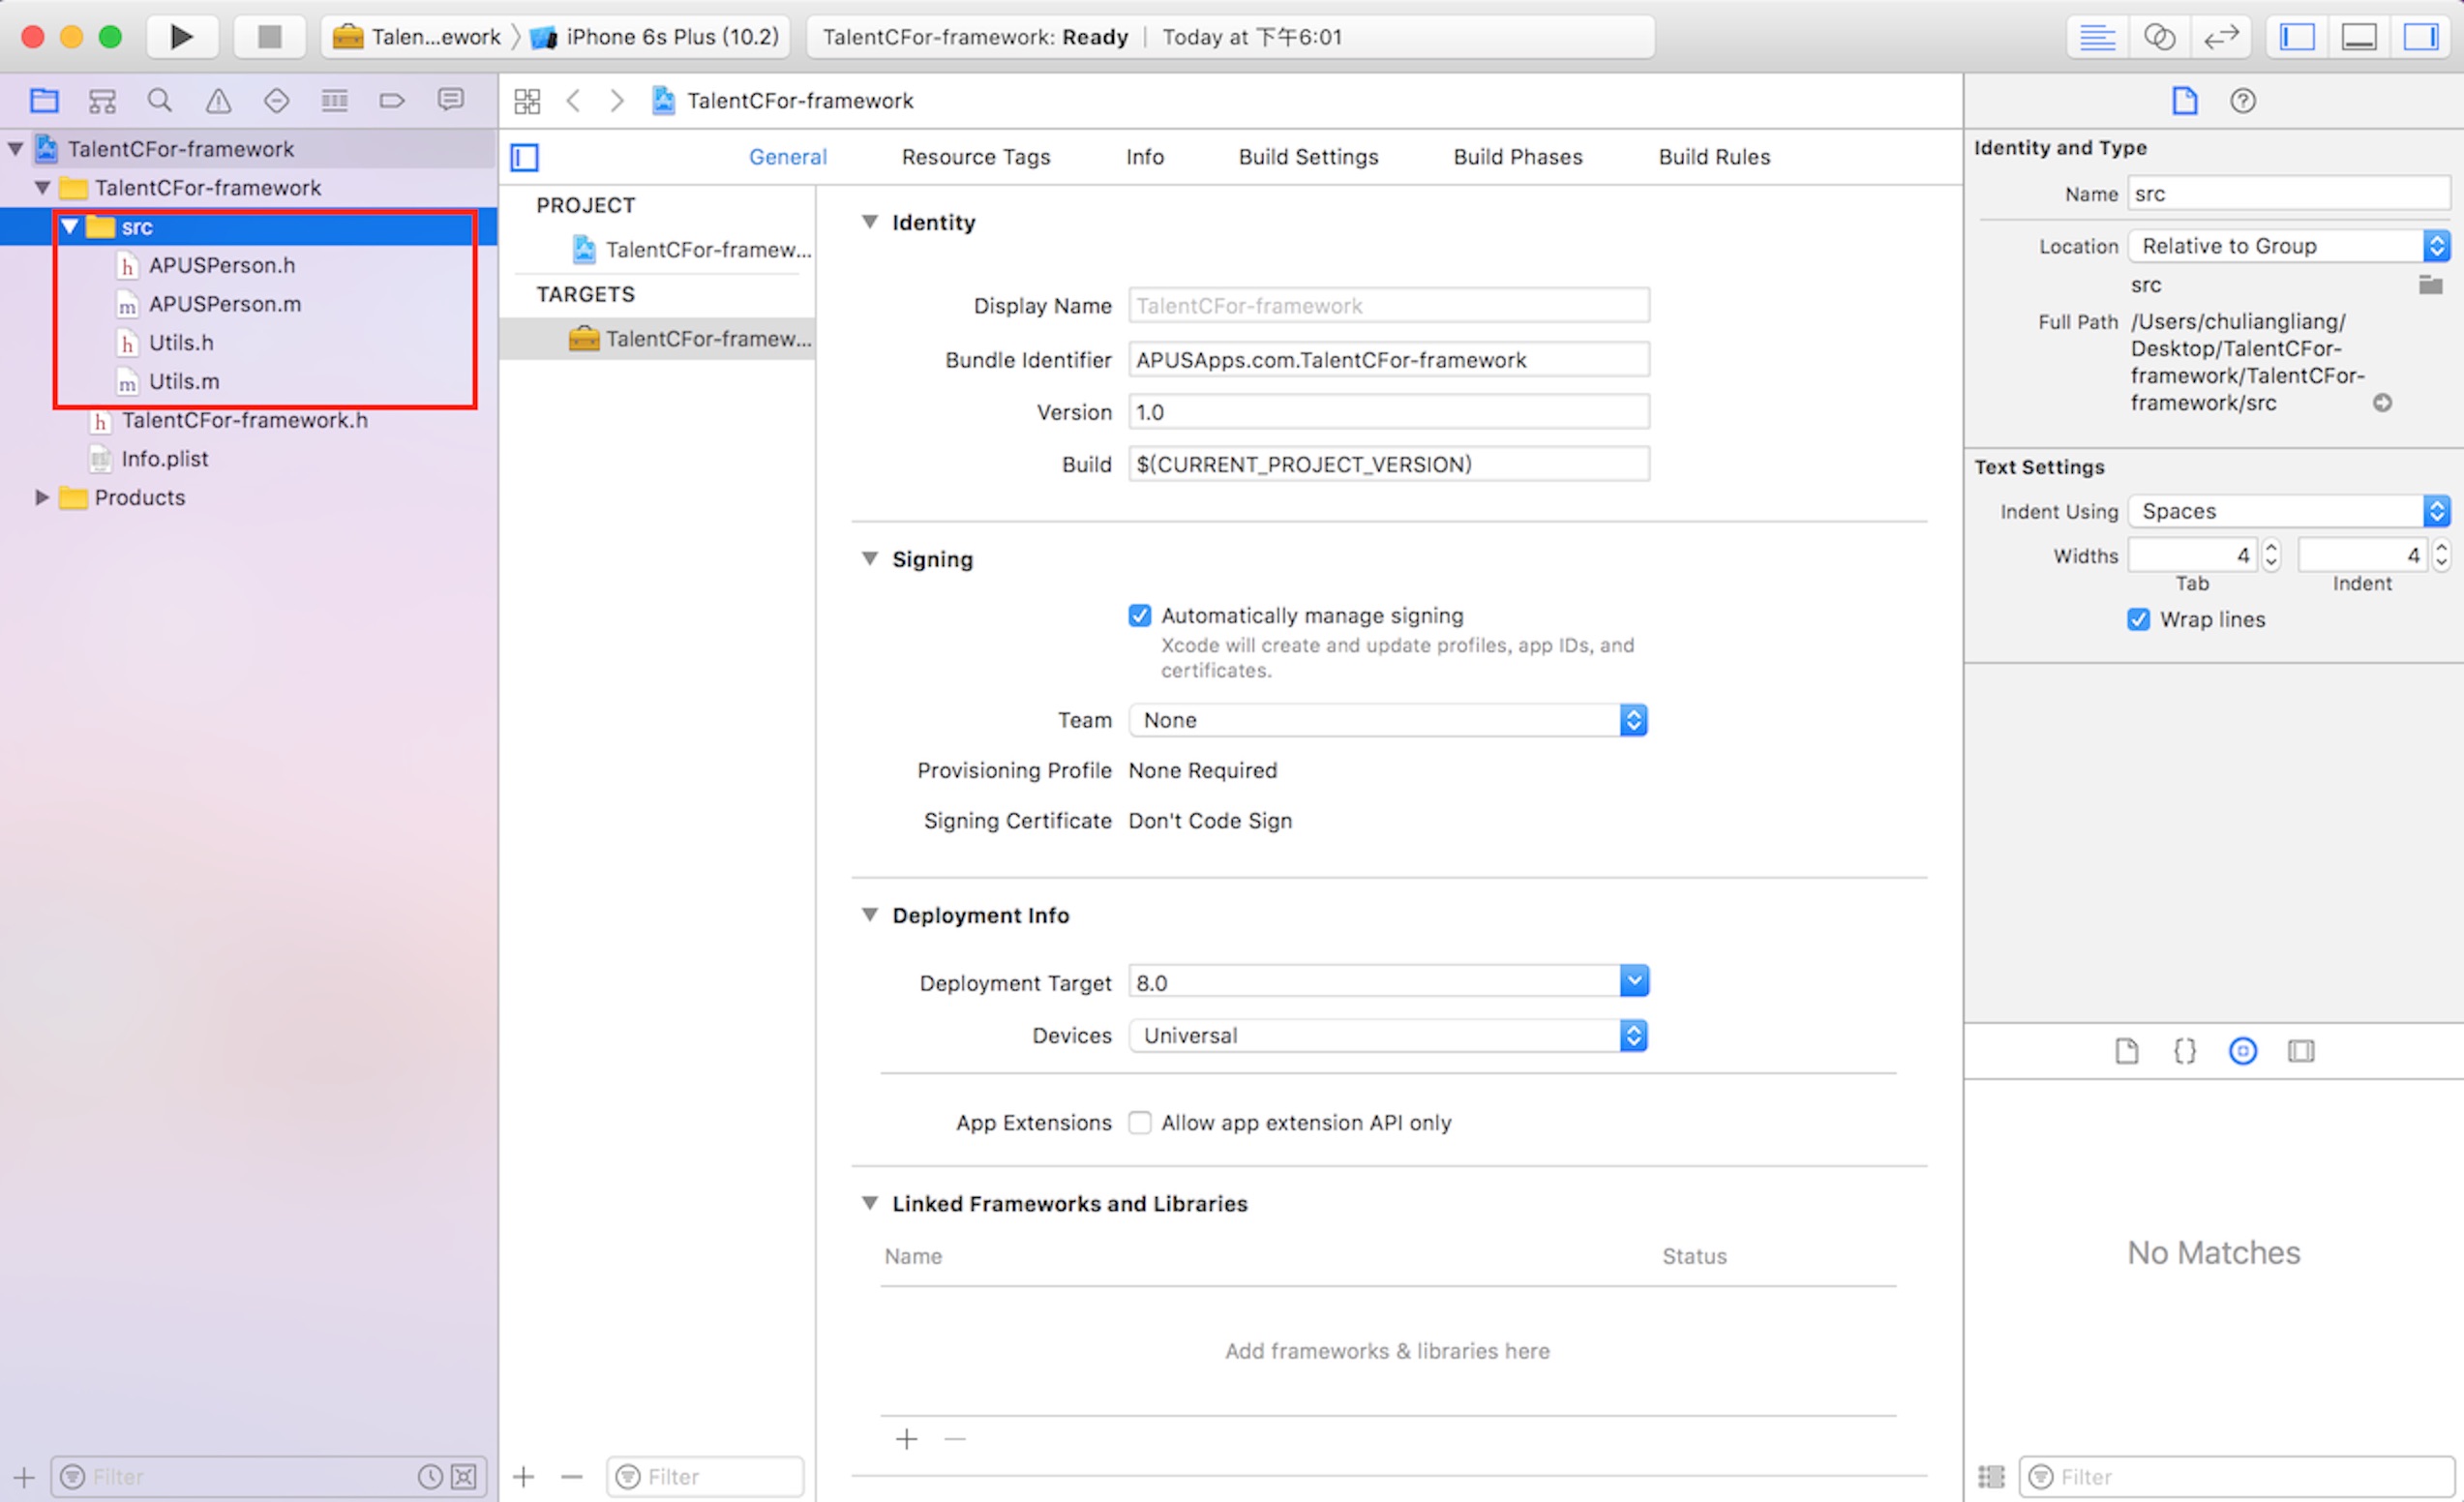Open the Build Phases tab

1517,157
